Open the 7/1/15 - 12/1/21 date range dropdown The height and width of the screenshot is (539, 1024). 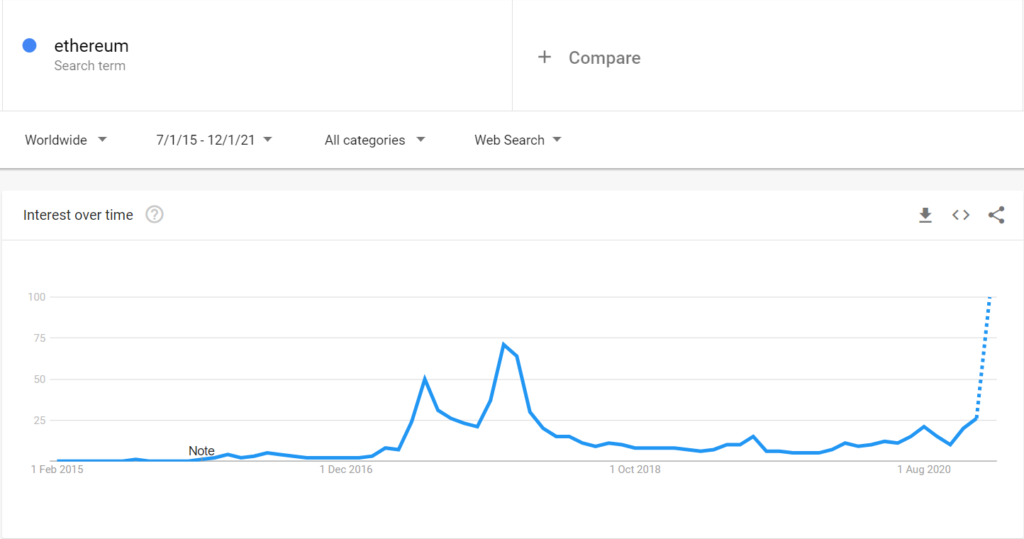pos(214,140)
